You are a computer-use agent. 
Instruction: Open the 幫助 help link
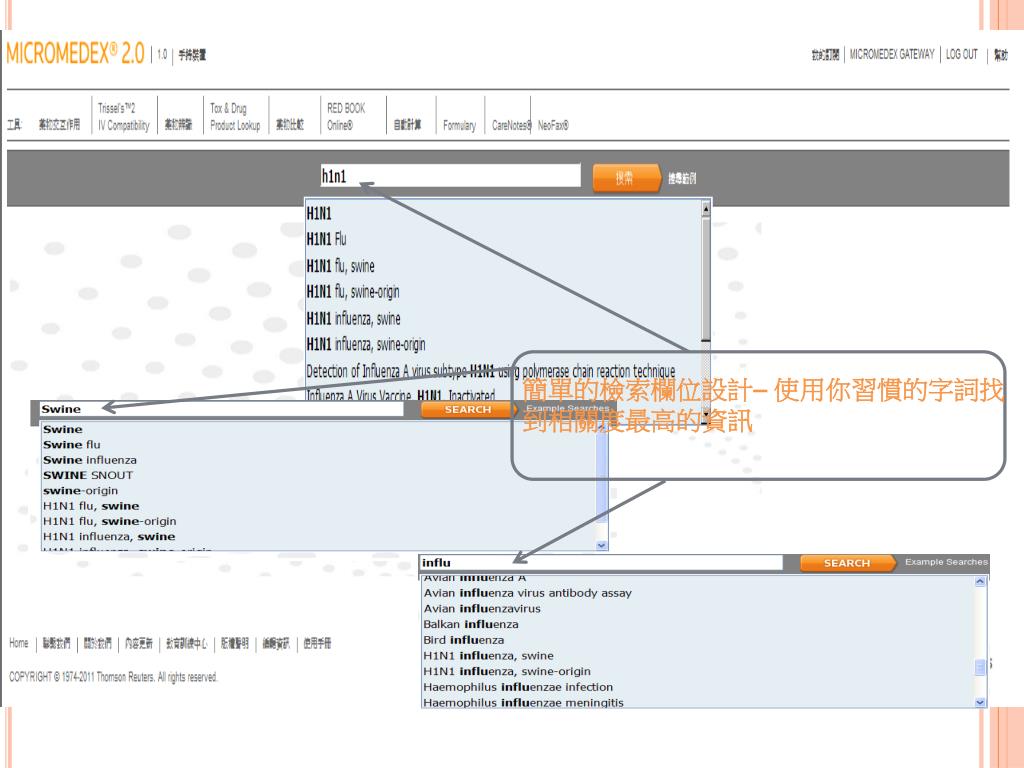click(x=1000, y=55)
